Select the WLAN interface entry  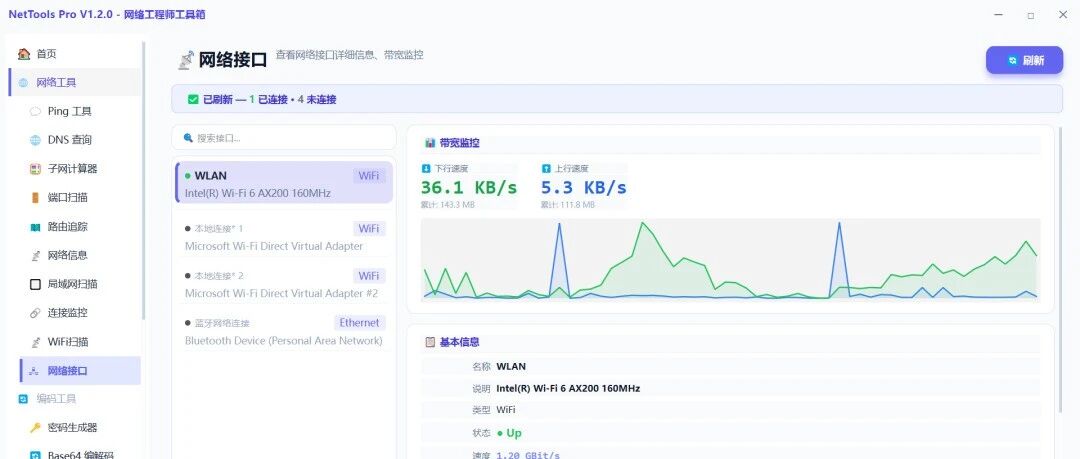click(284, 183)
